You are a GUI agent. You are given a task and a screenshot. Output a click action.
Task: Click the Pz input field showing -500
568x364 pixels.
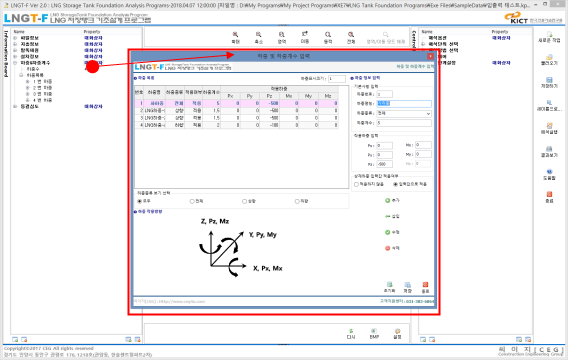pos(384,164)
